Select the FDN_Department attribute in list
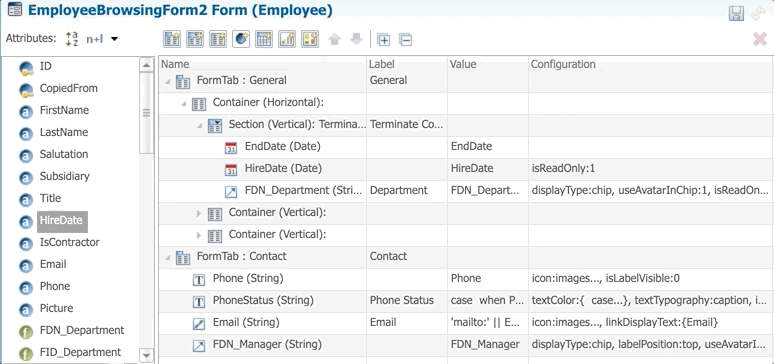This screenshot has height=364, width=774. [81, 330]
